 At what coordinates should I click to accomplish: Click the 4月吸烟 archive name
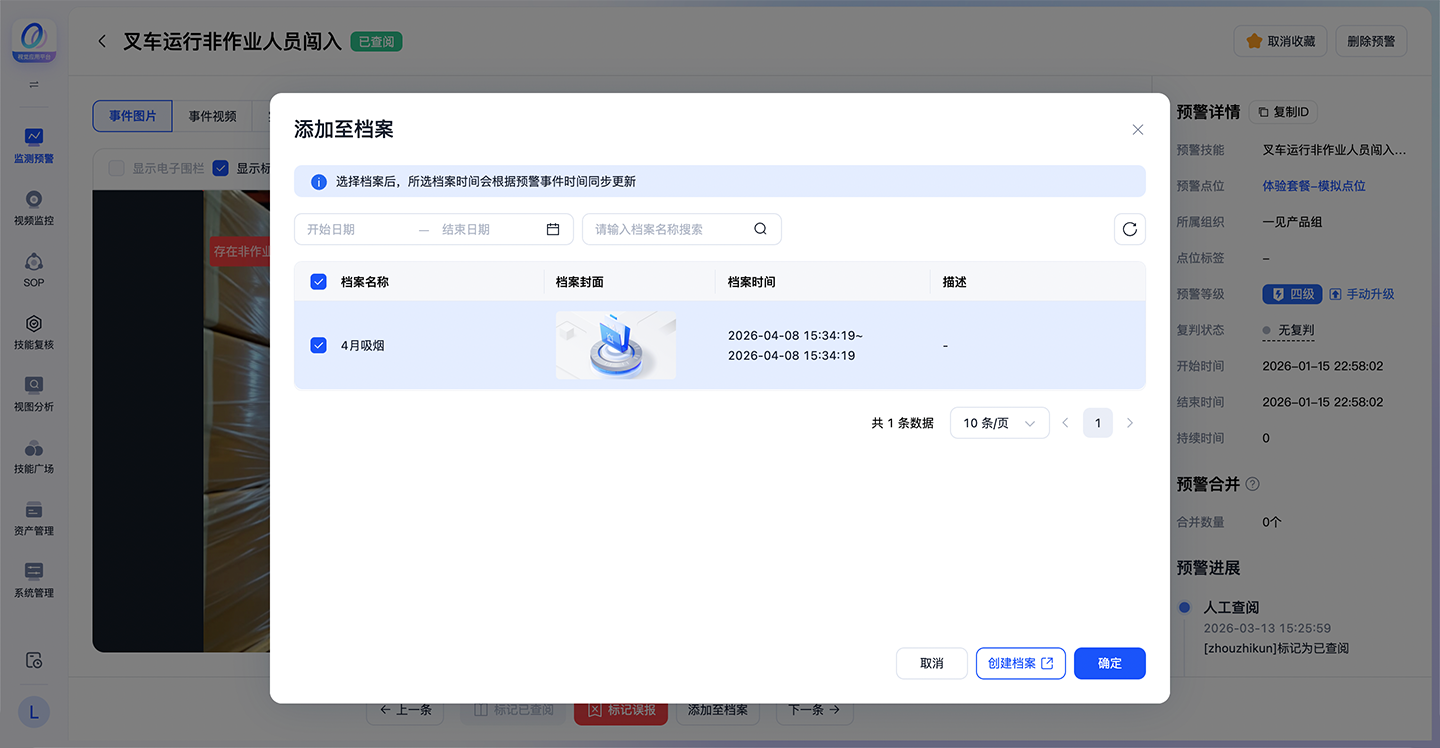tap(363, 345)
